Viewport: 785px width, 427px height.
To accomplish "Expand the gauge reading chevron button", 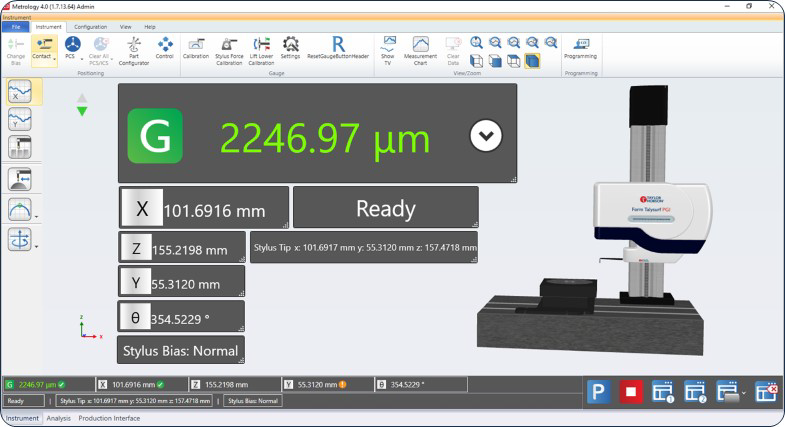I will pyautogui.click(x=486, y=136).
